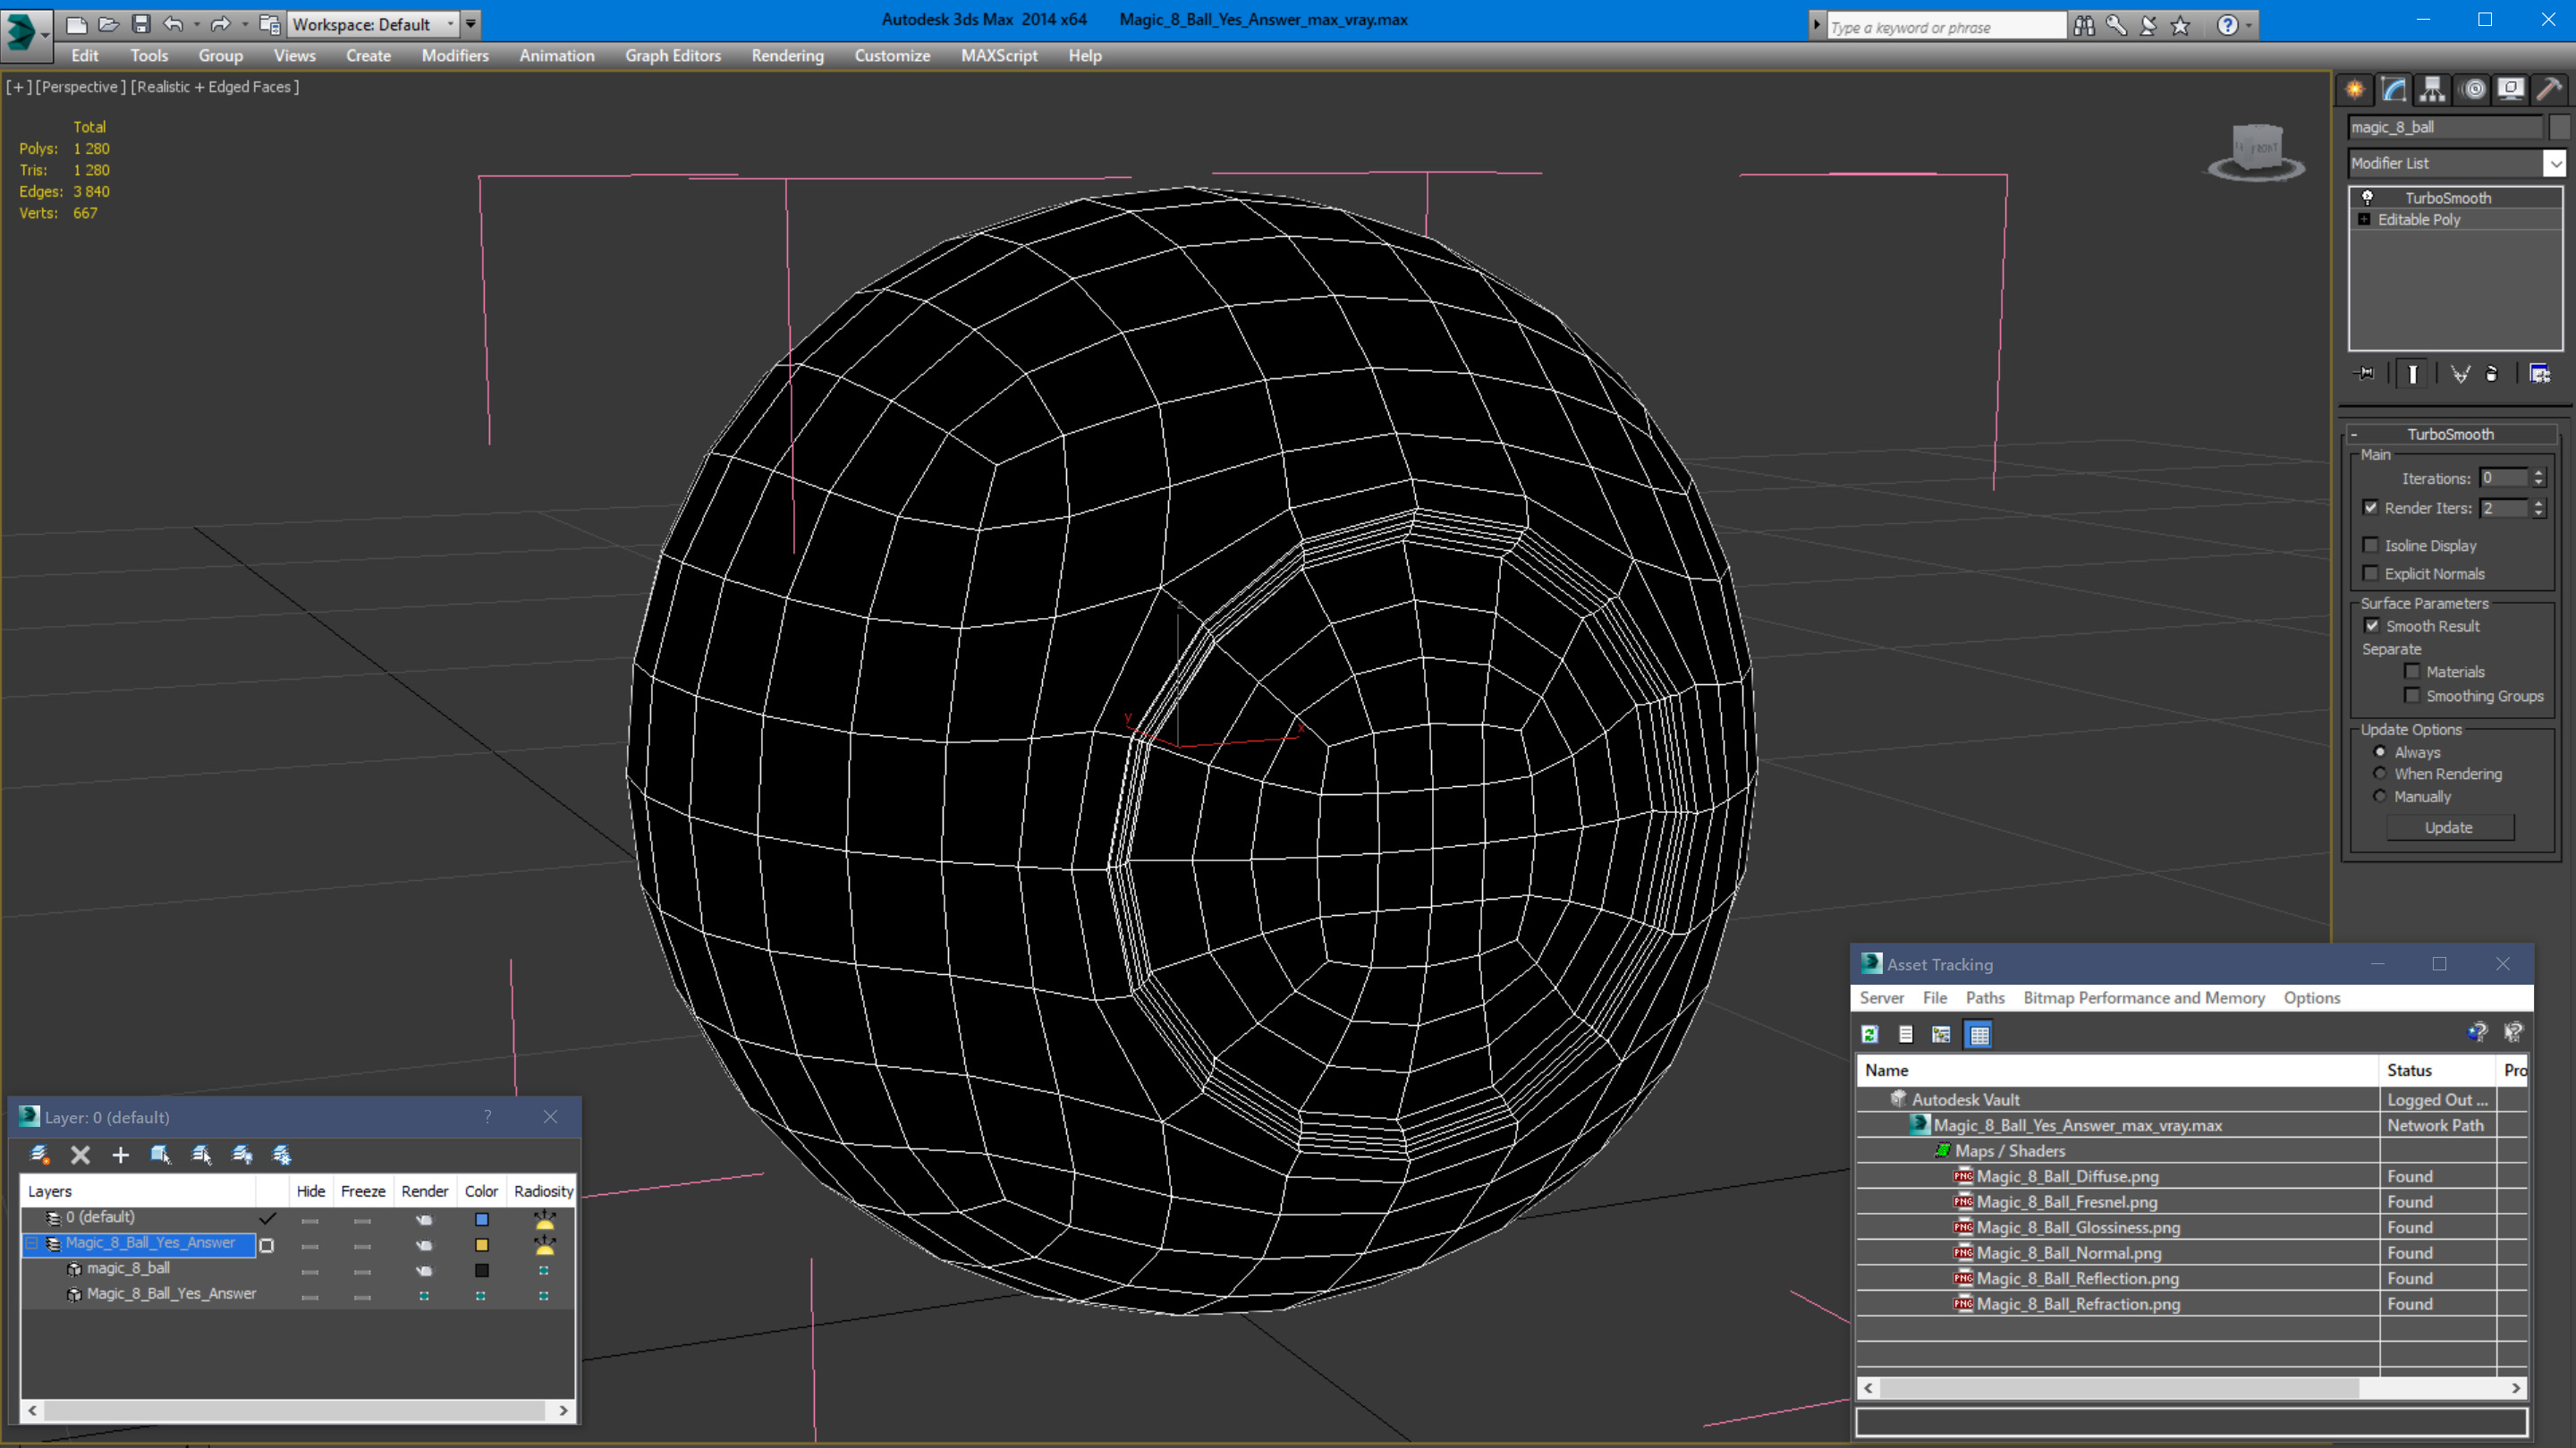This screenshot has width=2576, height=1448.
Task: Click the Asset Tracking refresh icon
Action: [1870, 1034]
